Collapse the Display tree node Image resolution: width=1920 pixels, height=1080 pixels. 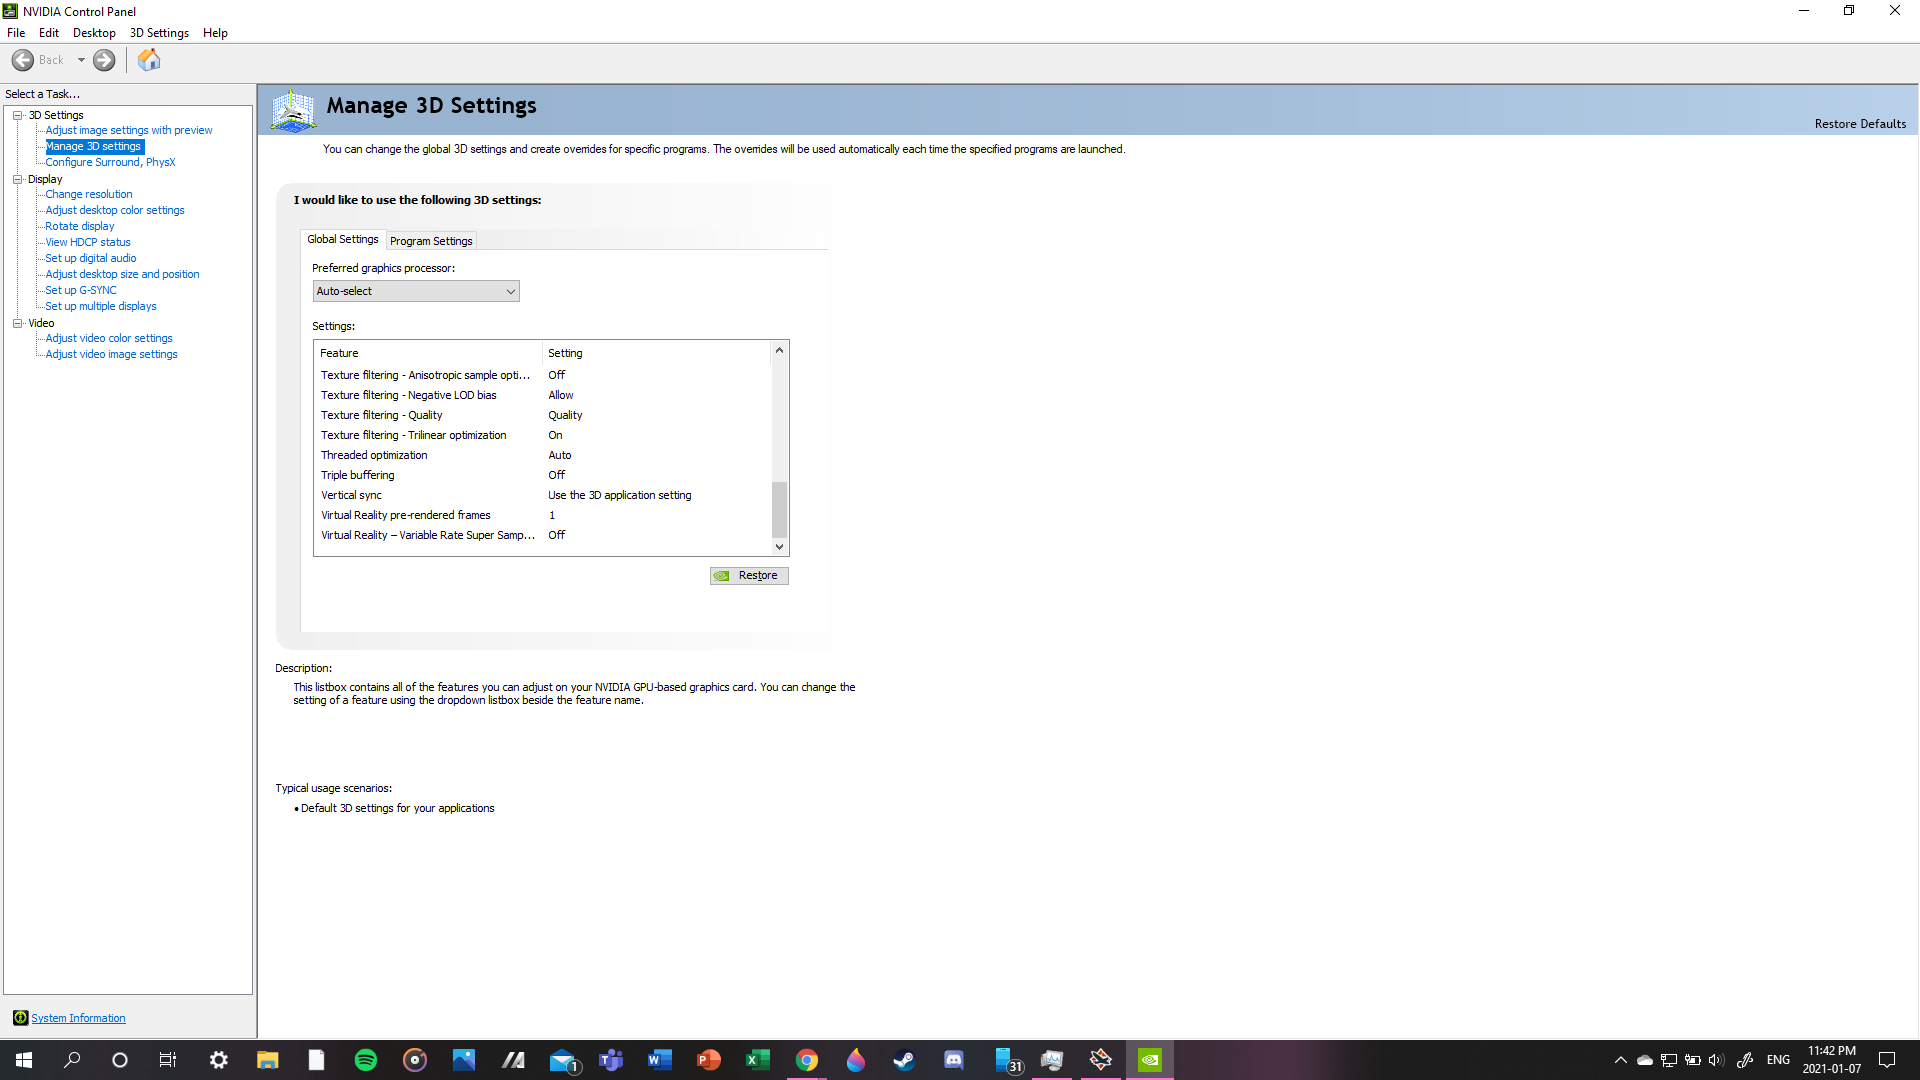pyautogui.click(x=17, y=179)
